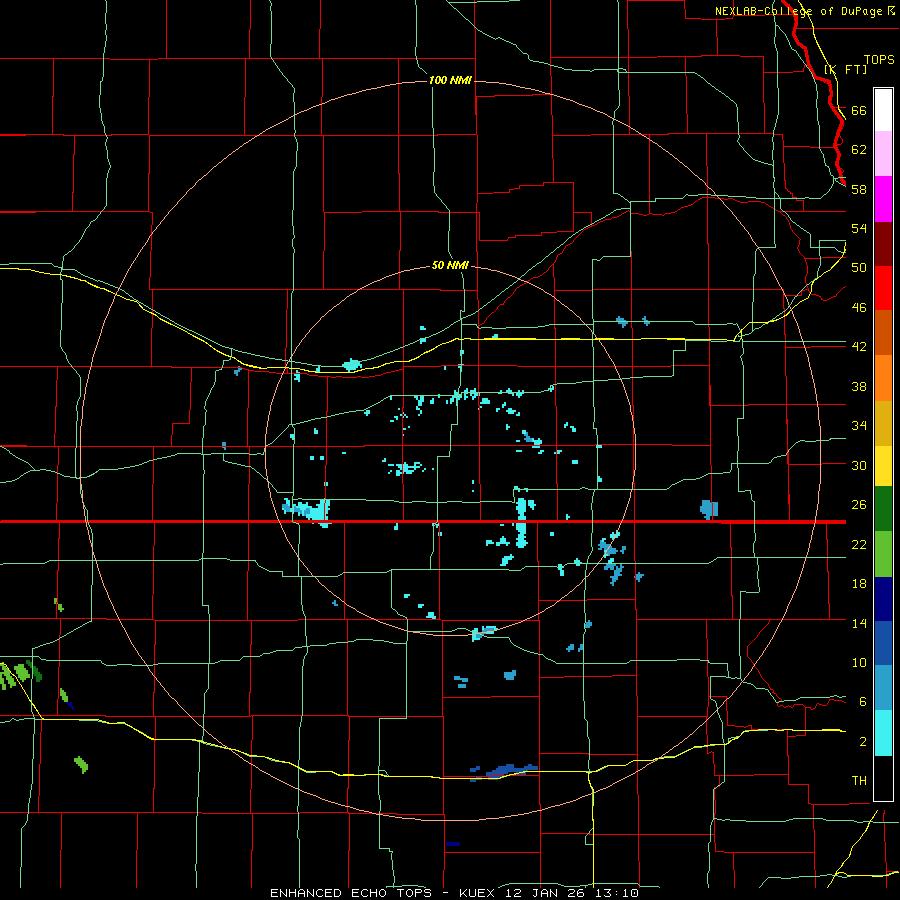Pick the yellow legend swatch
900x900 pixels.
point(883,467)
